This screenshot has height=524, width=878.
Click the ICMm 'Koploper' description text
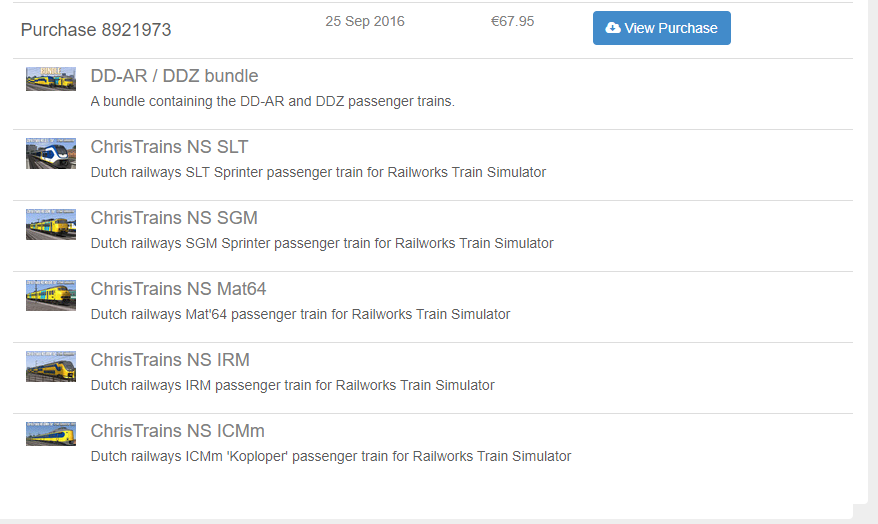(330, 456)
